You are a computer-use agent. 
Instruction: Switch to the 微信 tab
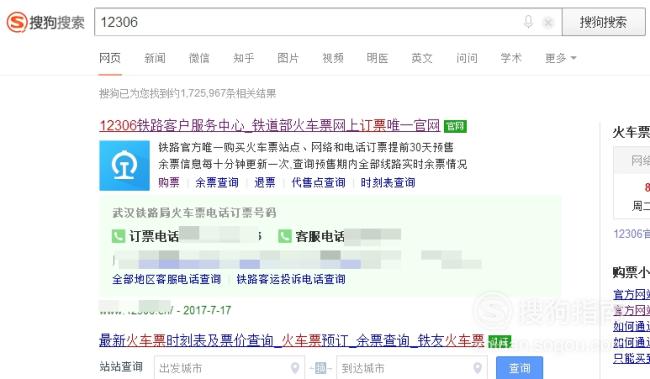coord(199,58)
